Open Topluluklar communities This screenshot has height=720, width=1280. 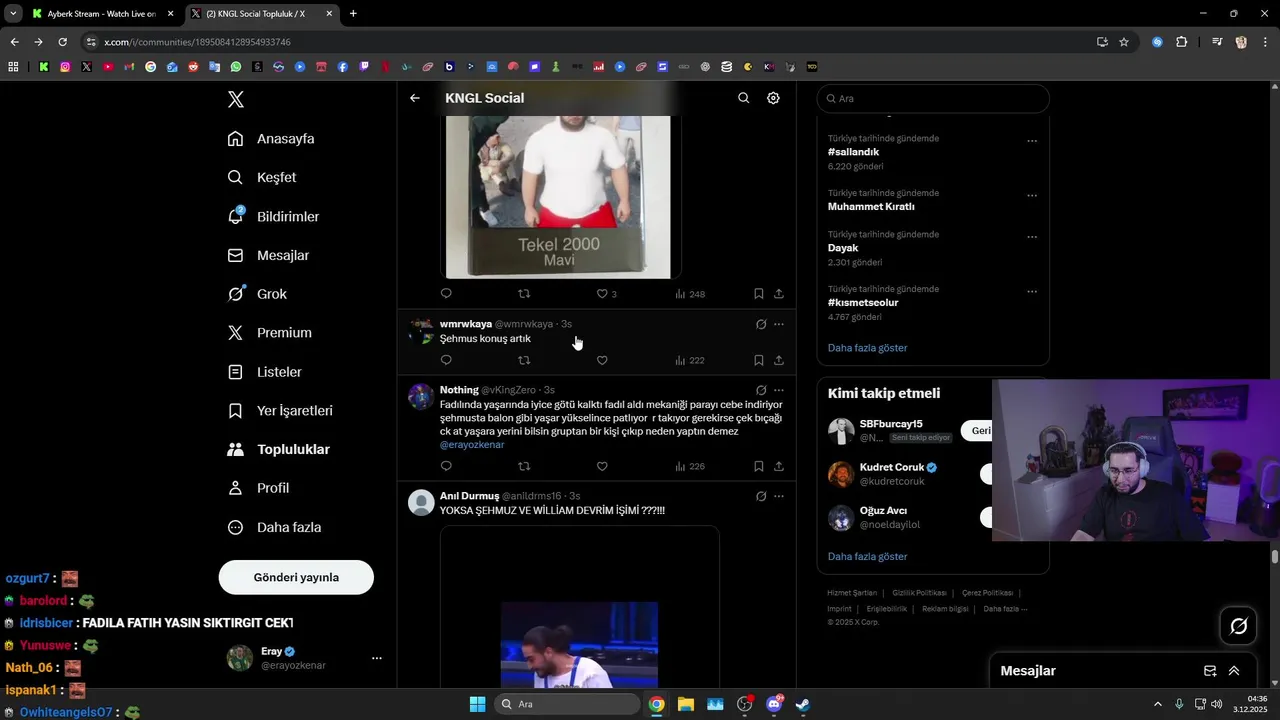click(278, 449)
